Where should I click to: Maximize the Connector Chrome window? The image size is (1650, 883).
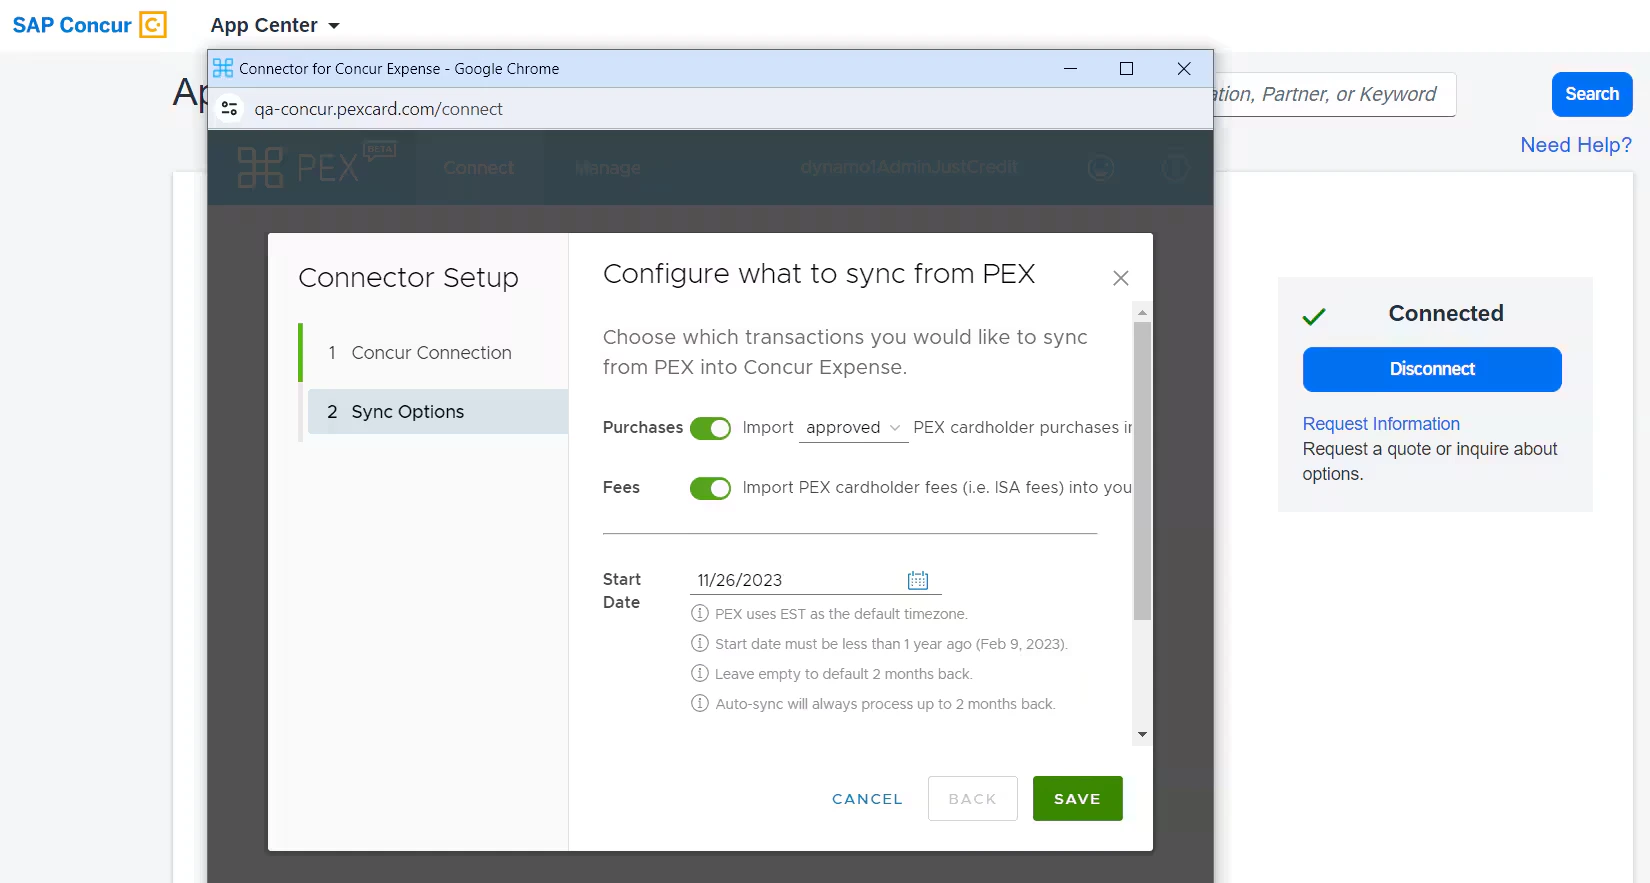coord(1126,68)
